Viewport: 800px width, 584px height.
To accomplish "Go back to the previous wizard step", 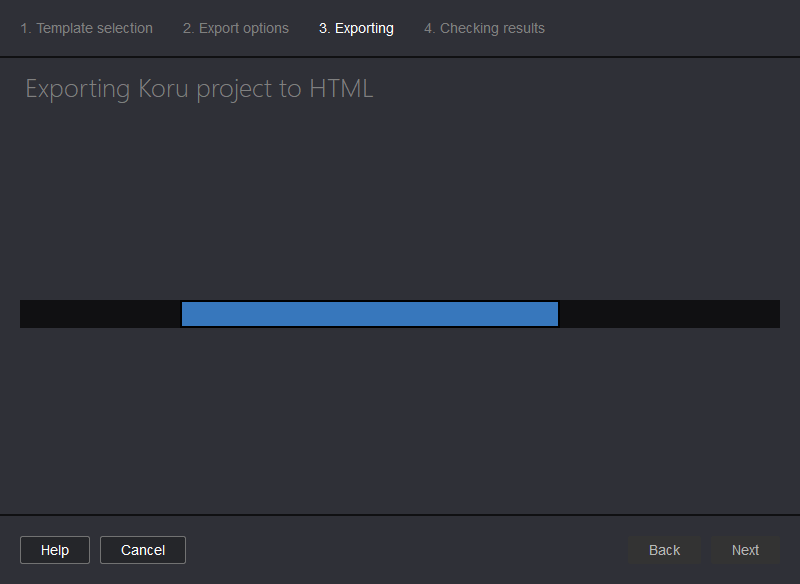I will pyautogui.click(x=664, y=550).
